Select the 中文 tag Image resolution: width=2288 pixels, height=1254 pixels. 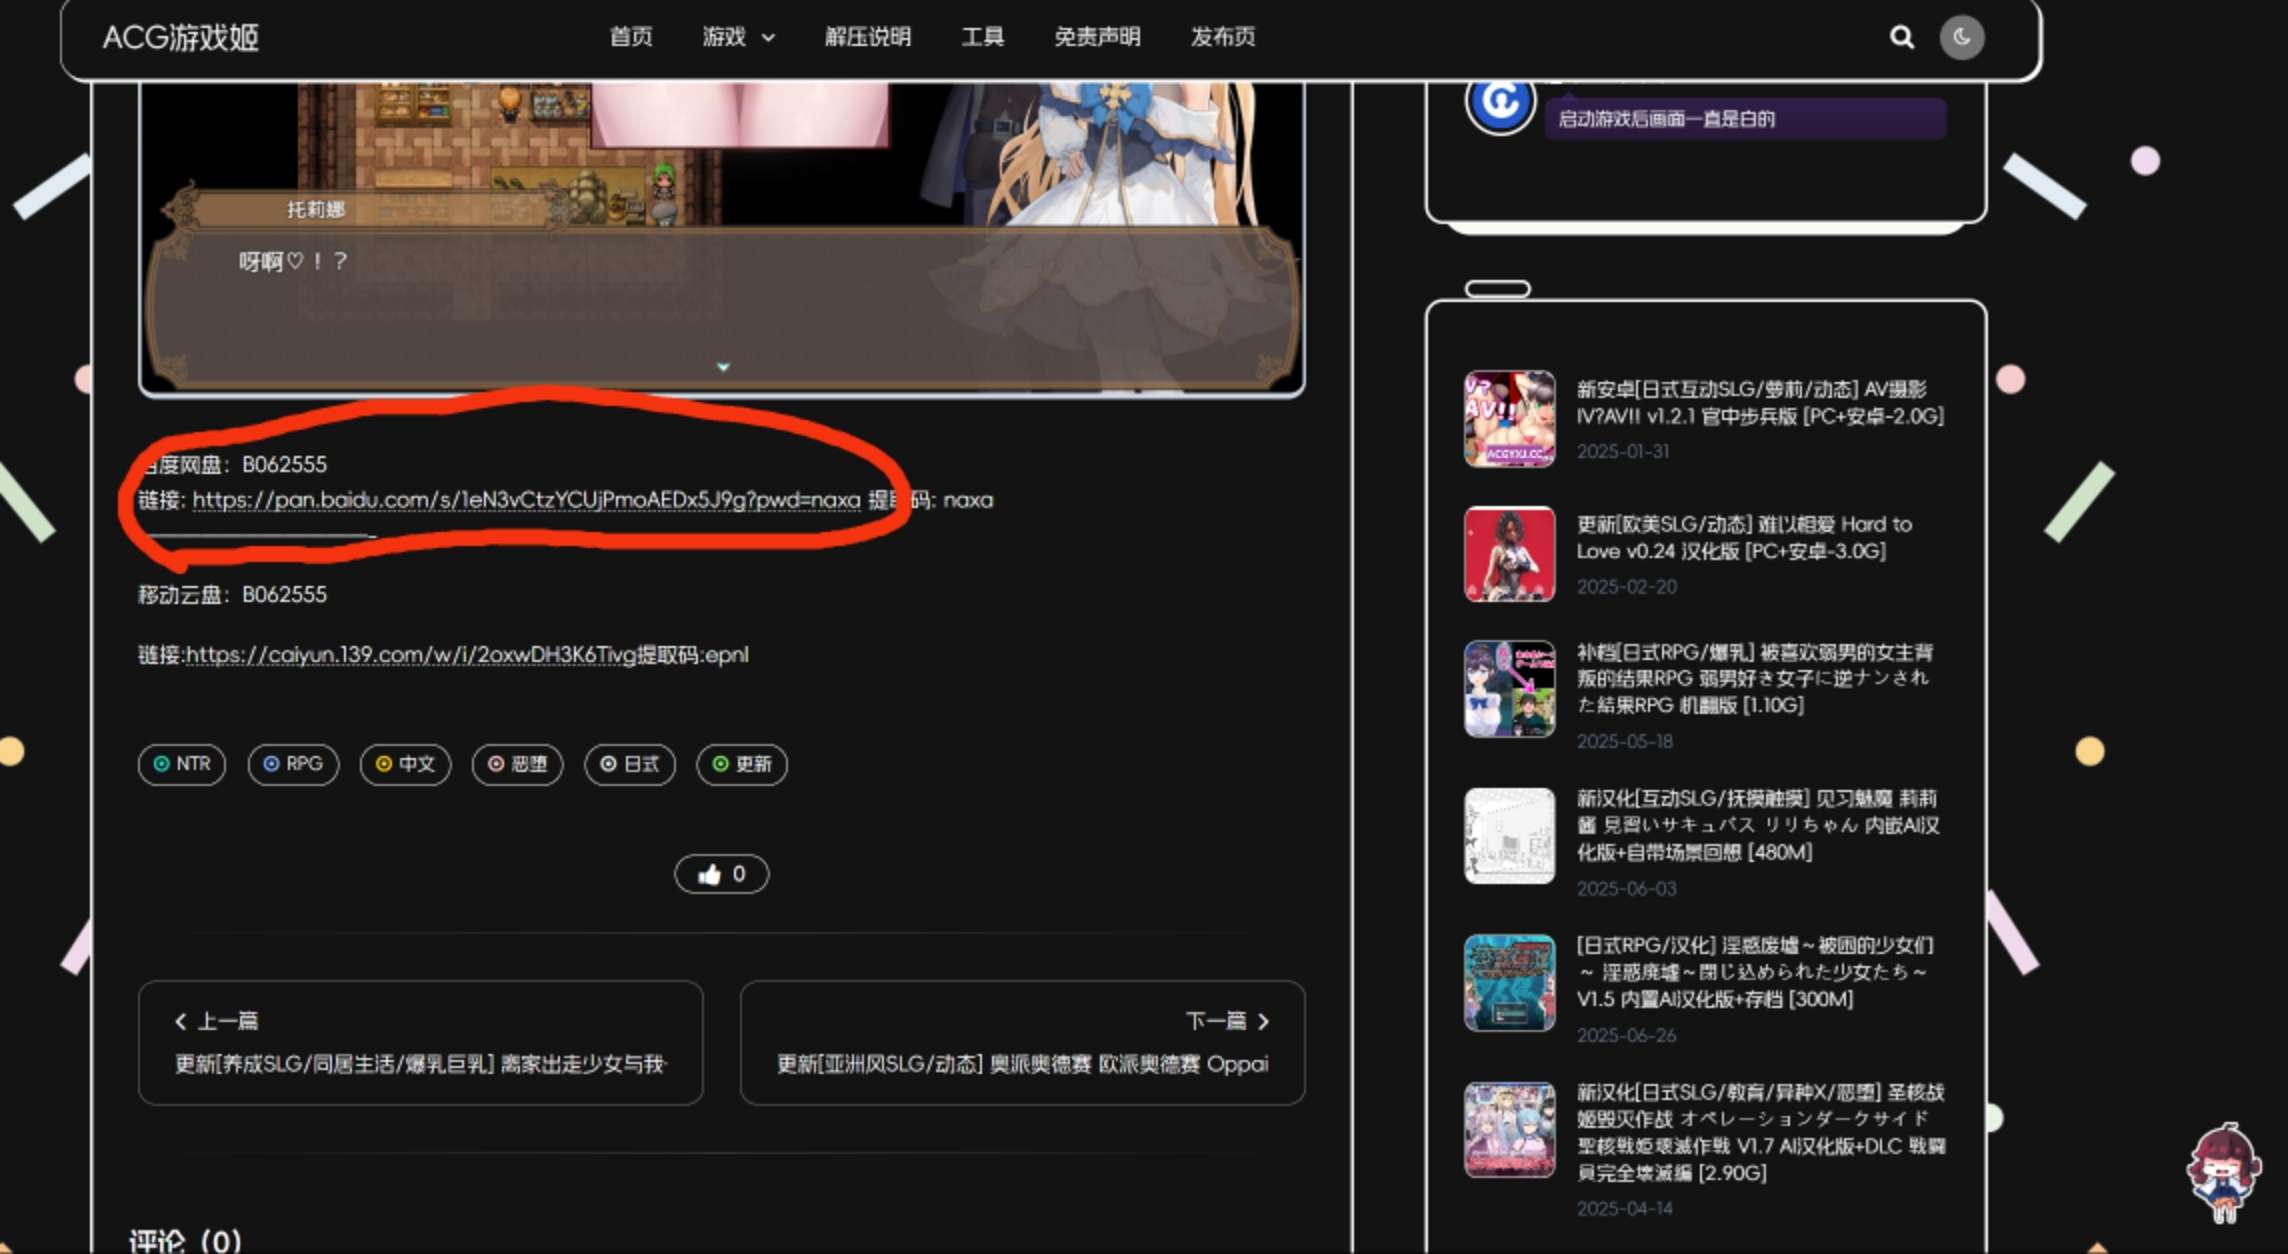pos(405,765)
